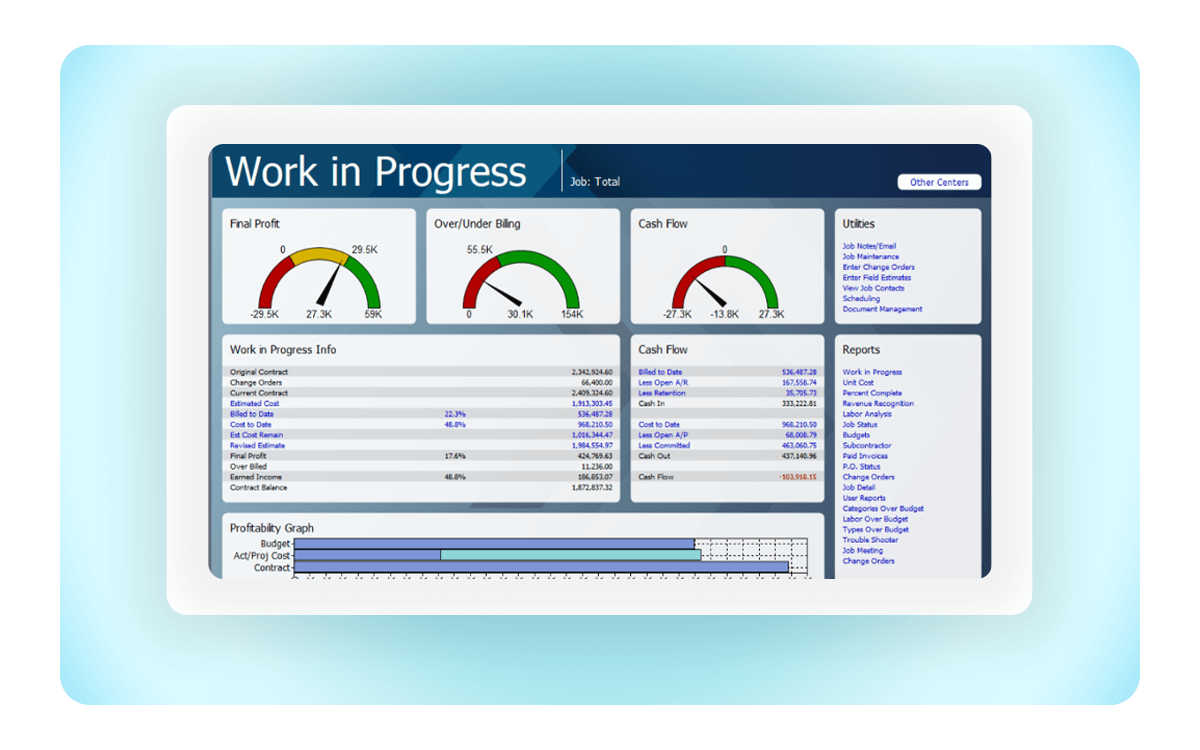
Task: Click Estimated Cost in Work in Progress Info
Action: click(254, 404)
